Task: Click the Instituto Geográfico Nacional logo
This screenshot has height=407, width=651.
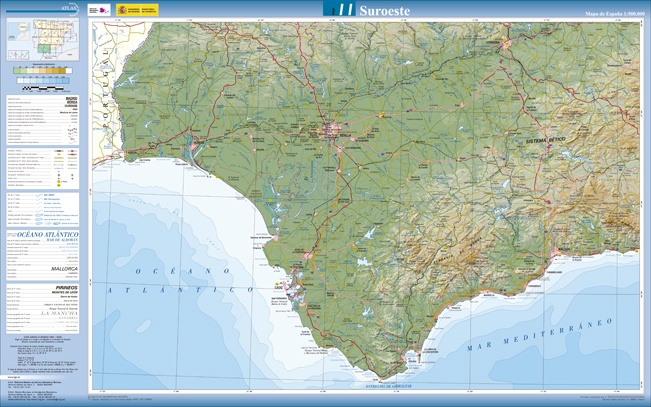Action: (98, 9)
